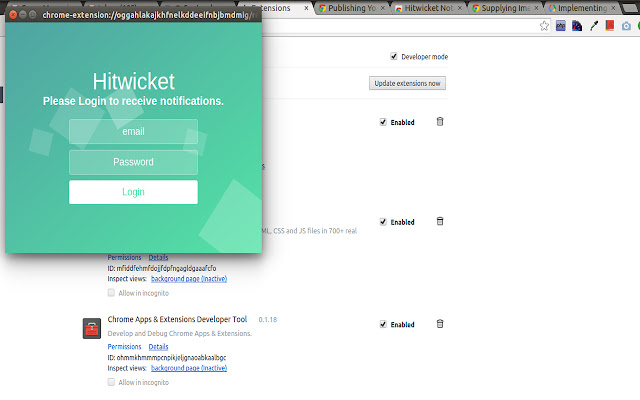Open the red book extension icon
The image size is (640, 400).
tap(610, 26)
